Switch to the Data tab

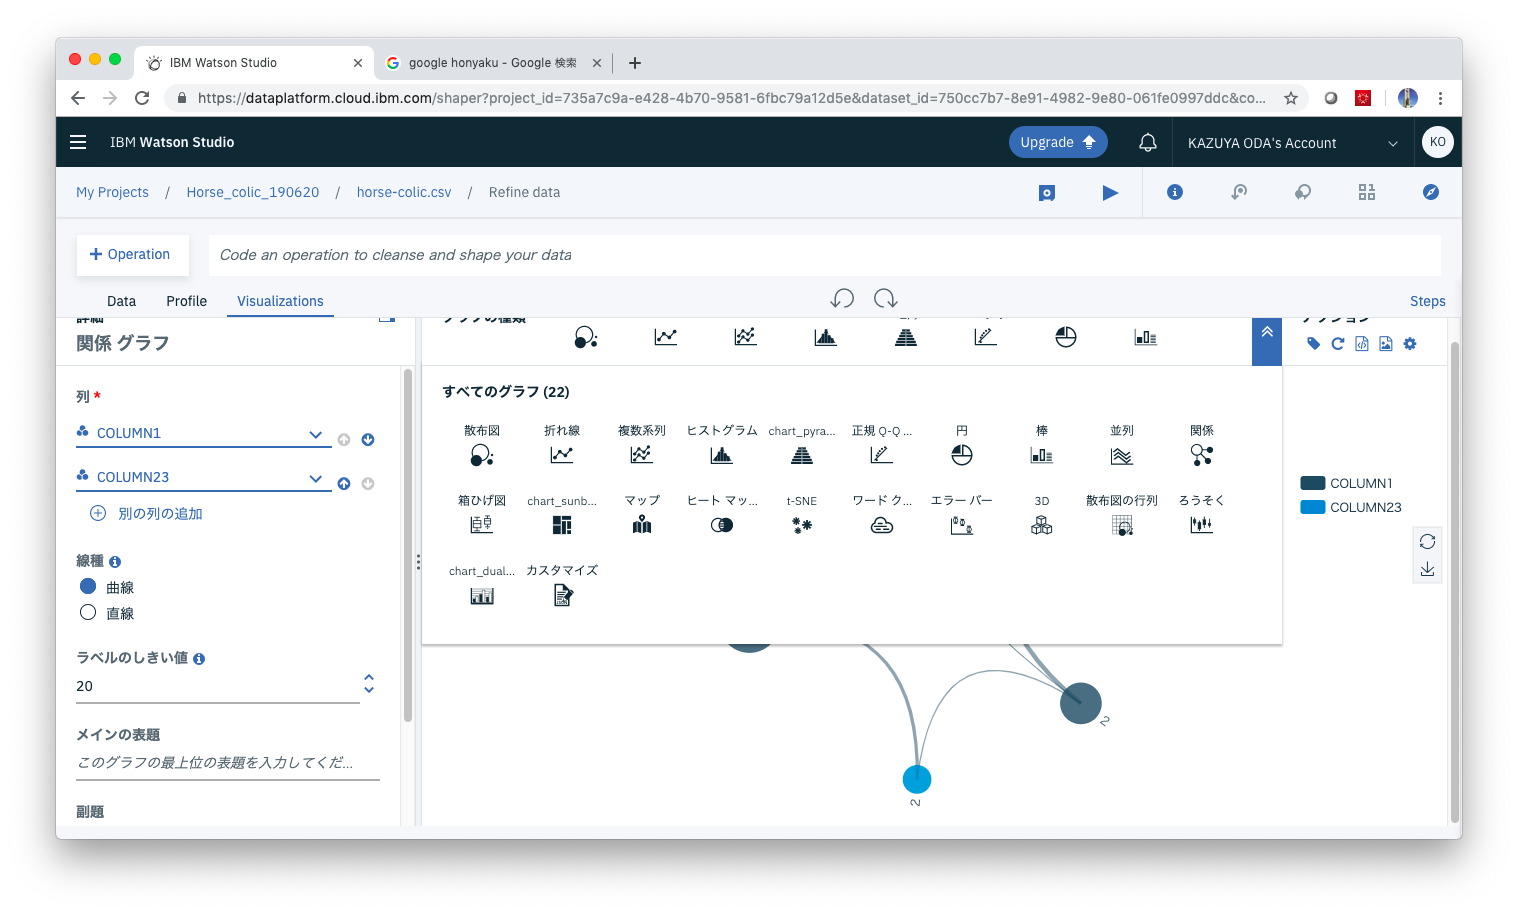coord(121,301)
